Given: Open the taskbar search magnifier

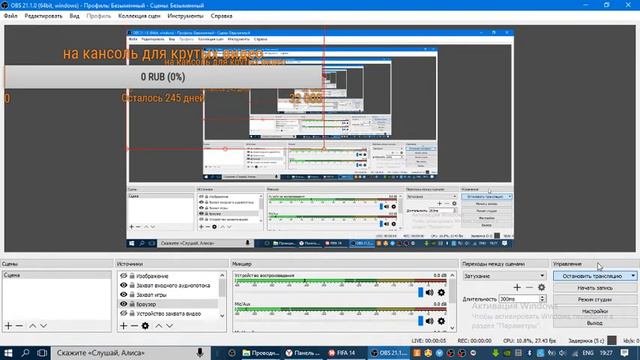Looking at the screenshot, I should [x=25, y=353].
